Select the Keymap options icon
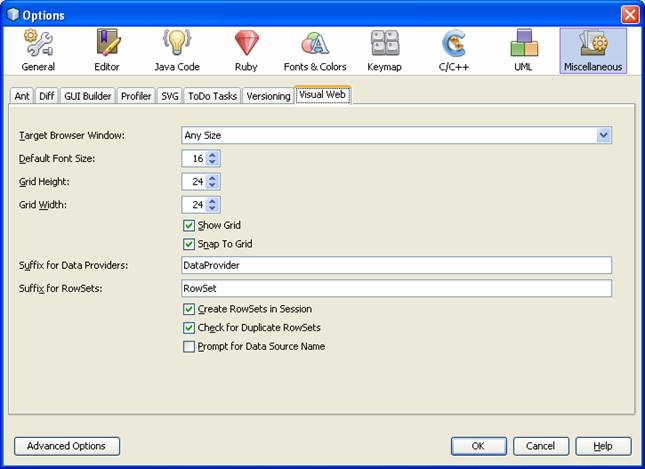Viewport: 645px width, 469px height. pos(385,50)
